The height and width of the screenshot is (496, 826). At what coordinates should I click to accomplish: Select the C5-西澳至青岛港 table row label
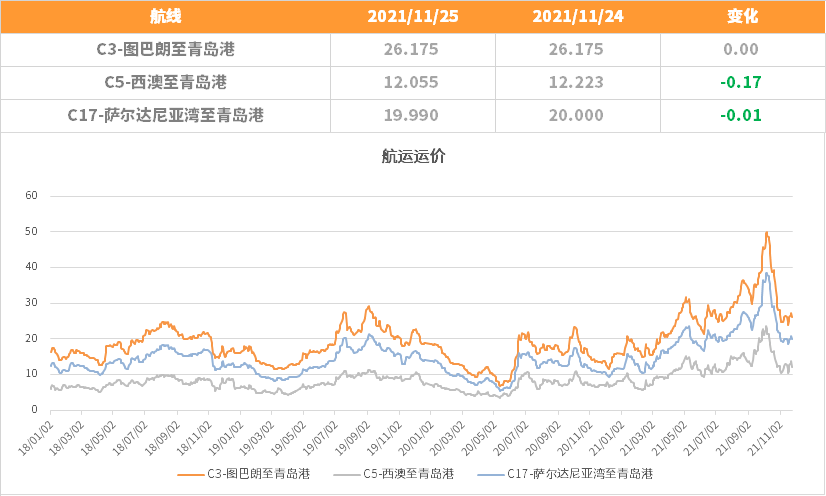166,82
